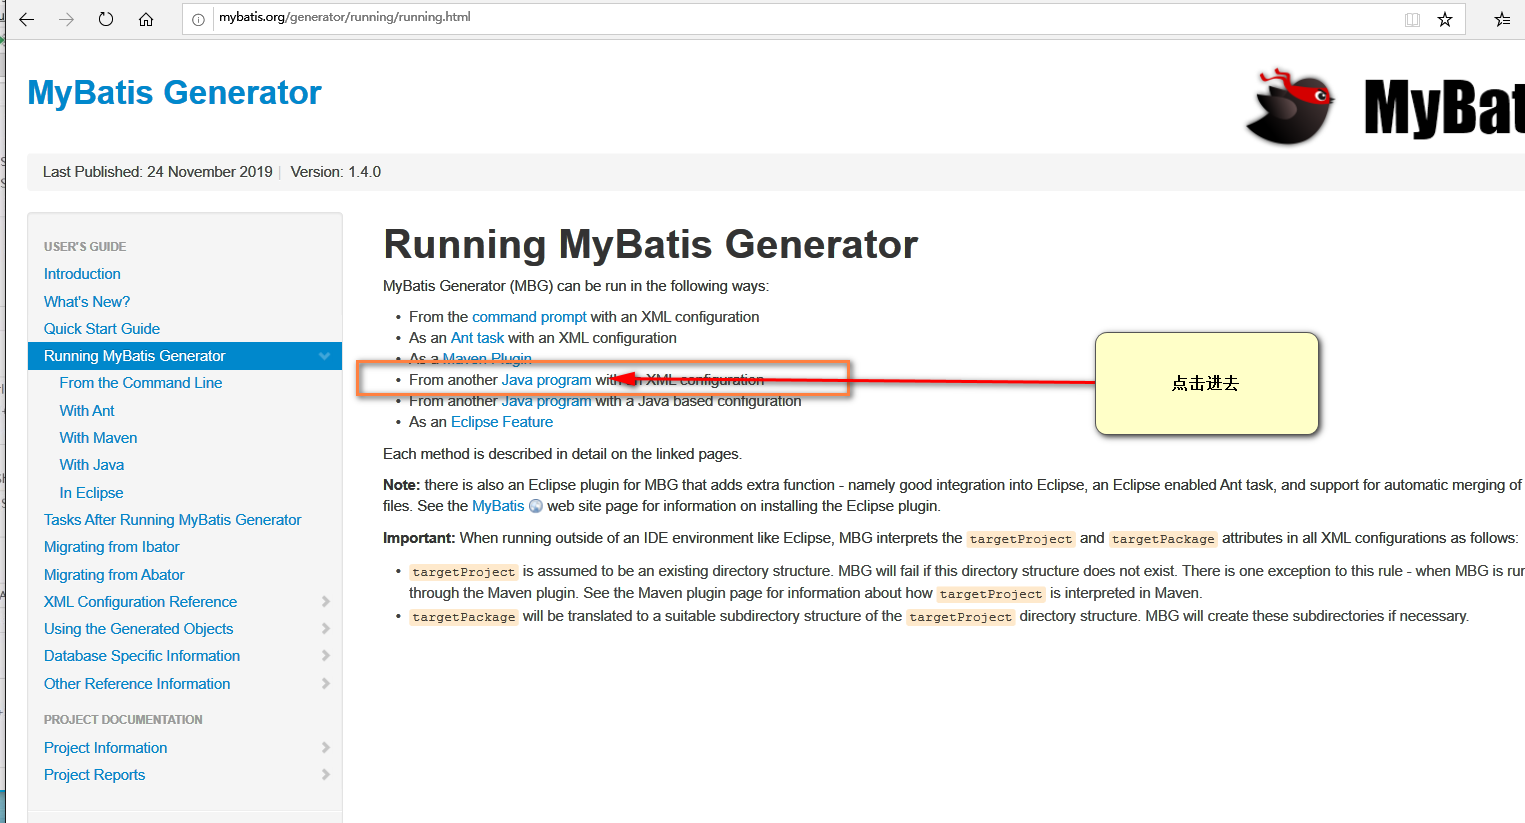Screen dimensions: 1525x823
Task: Expand Project Information submenu
Action: tap(325, 747)
